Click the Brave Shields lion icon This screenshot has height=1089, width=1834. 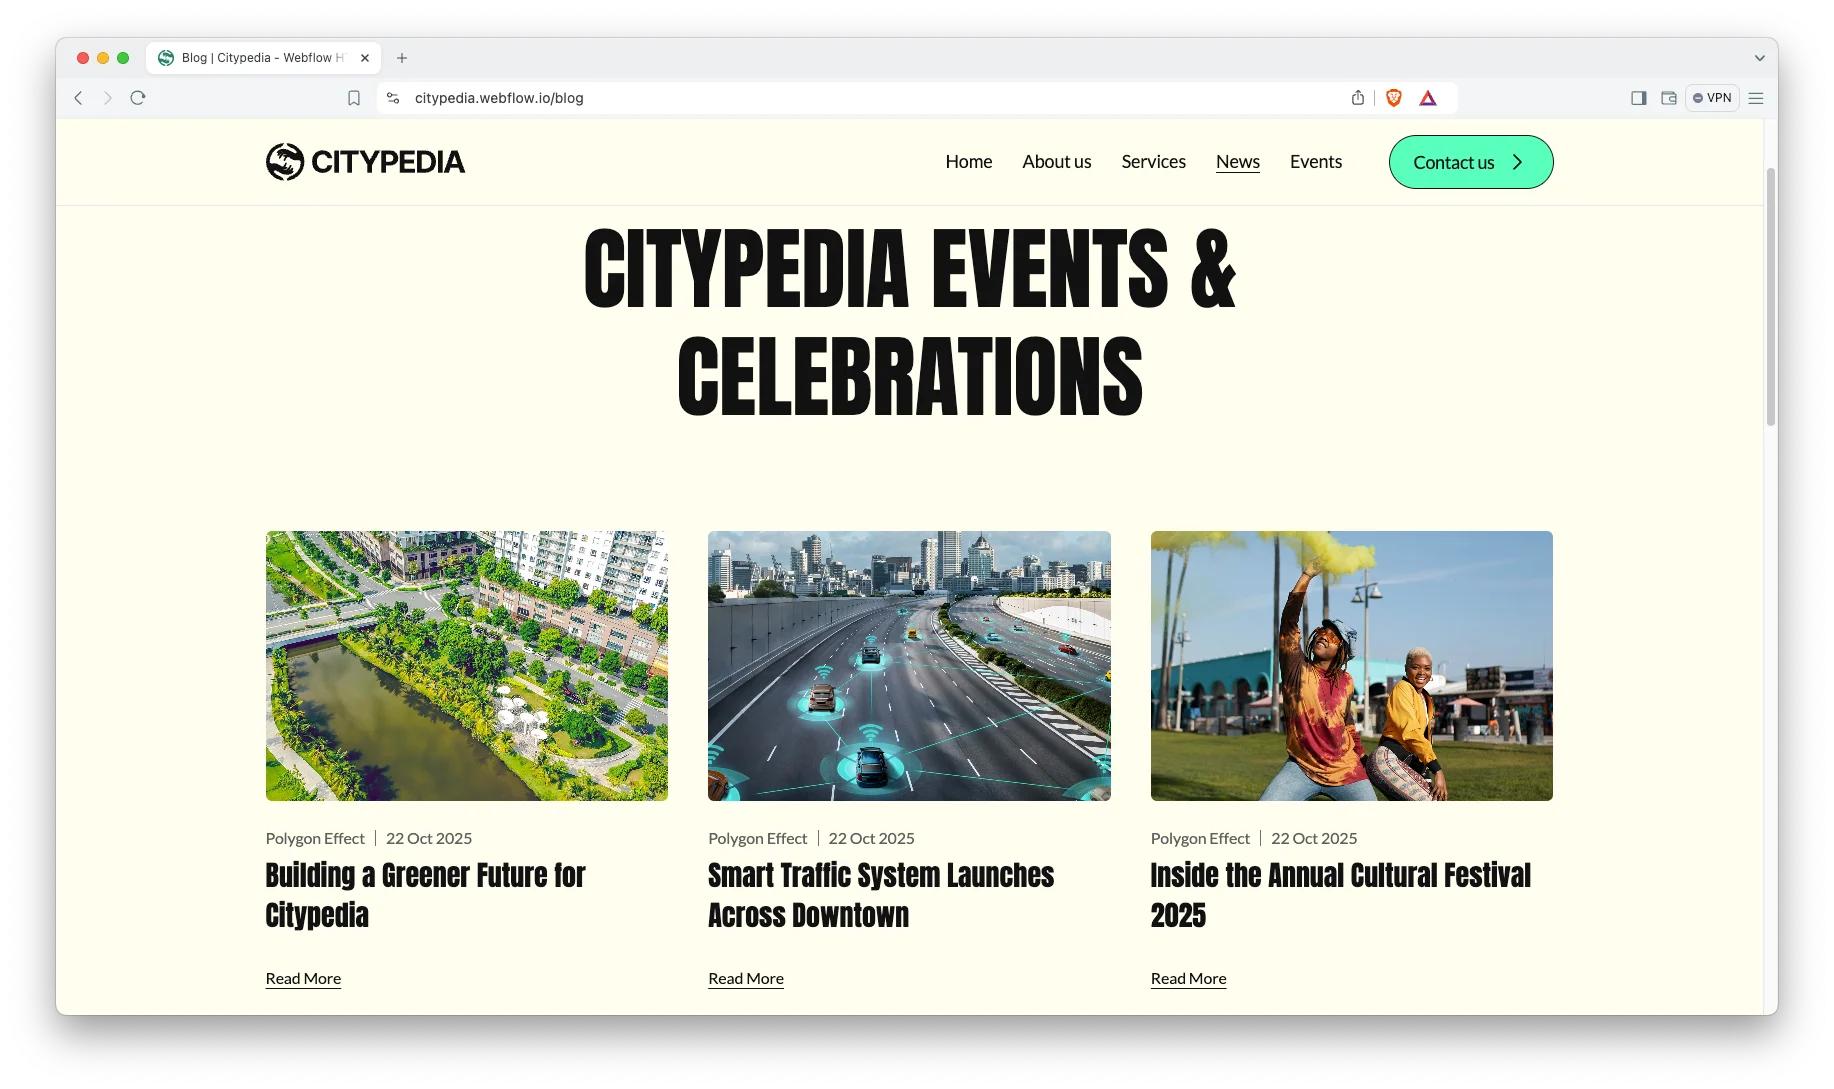pos(1394,98)
